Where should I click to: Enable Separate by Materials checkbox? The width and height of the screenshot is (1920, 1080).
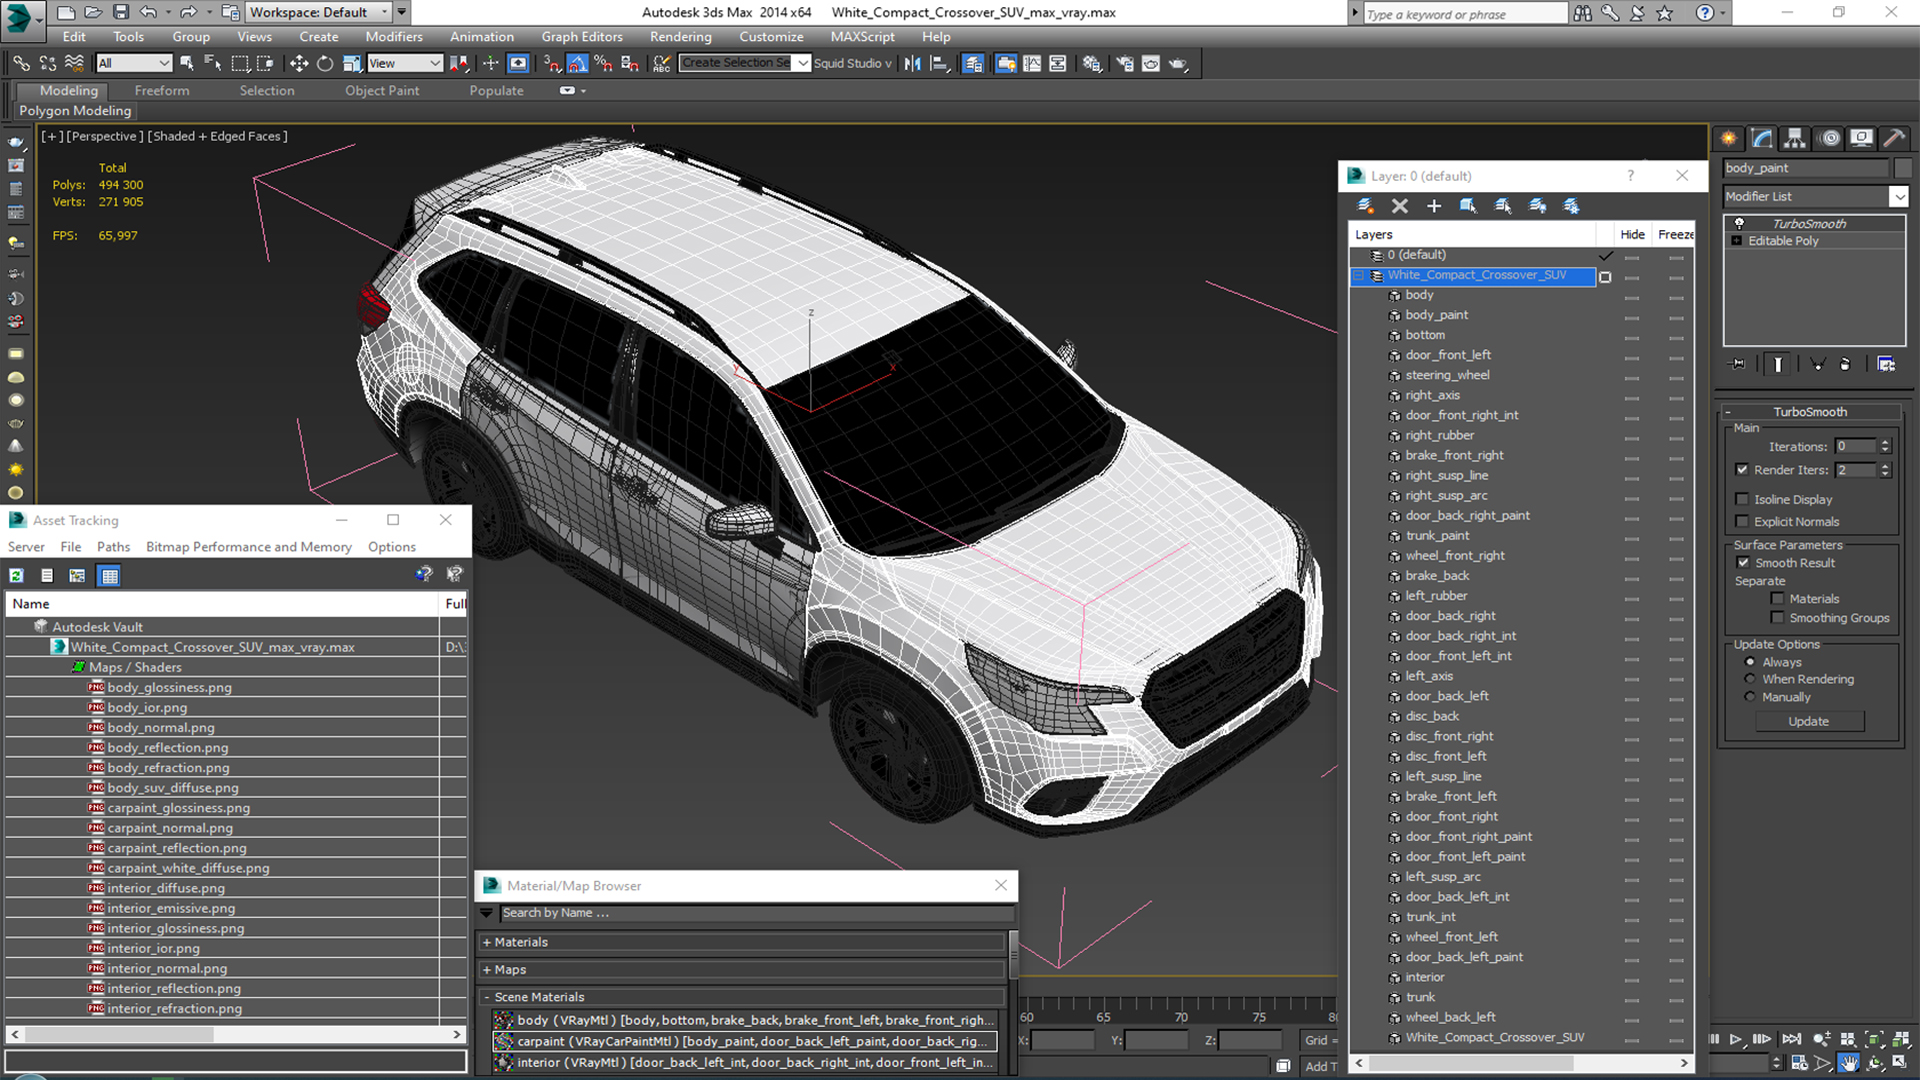(1777, 599)
